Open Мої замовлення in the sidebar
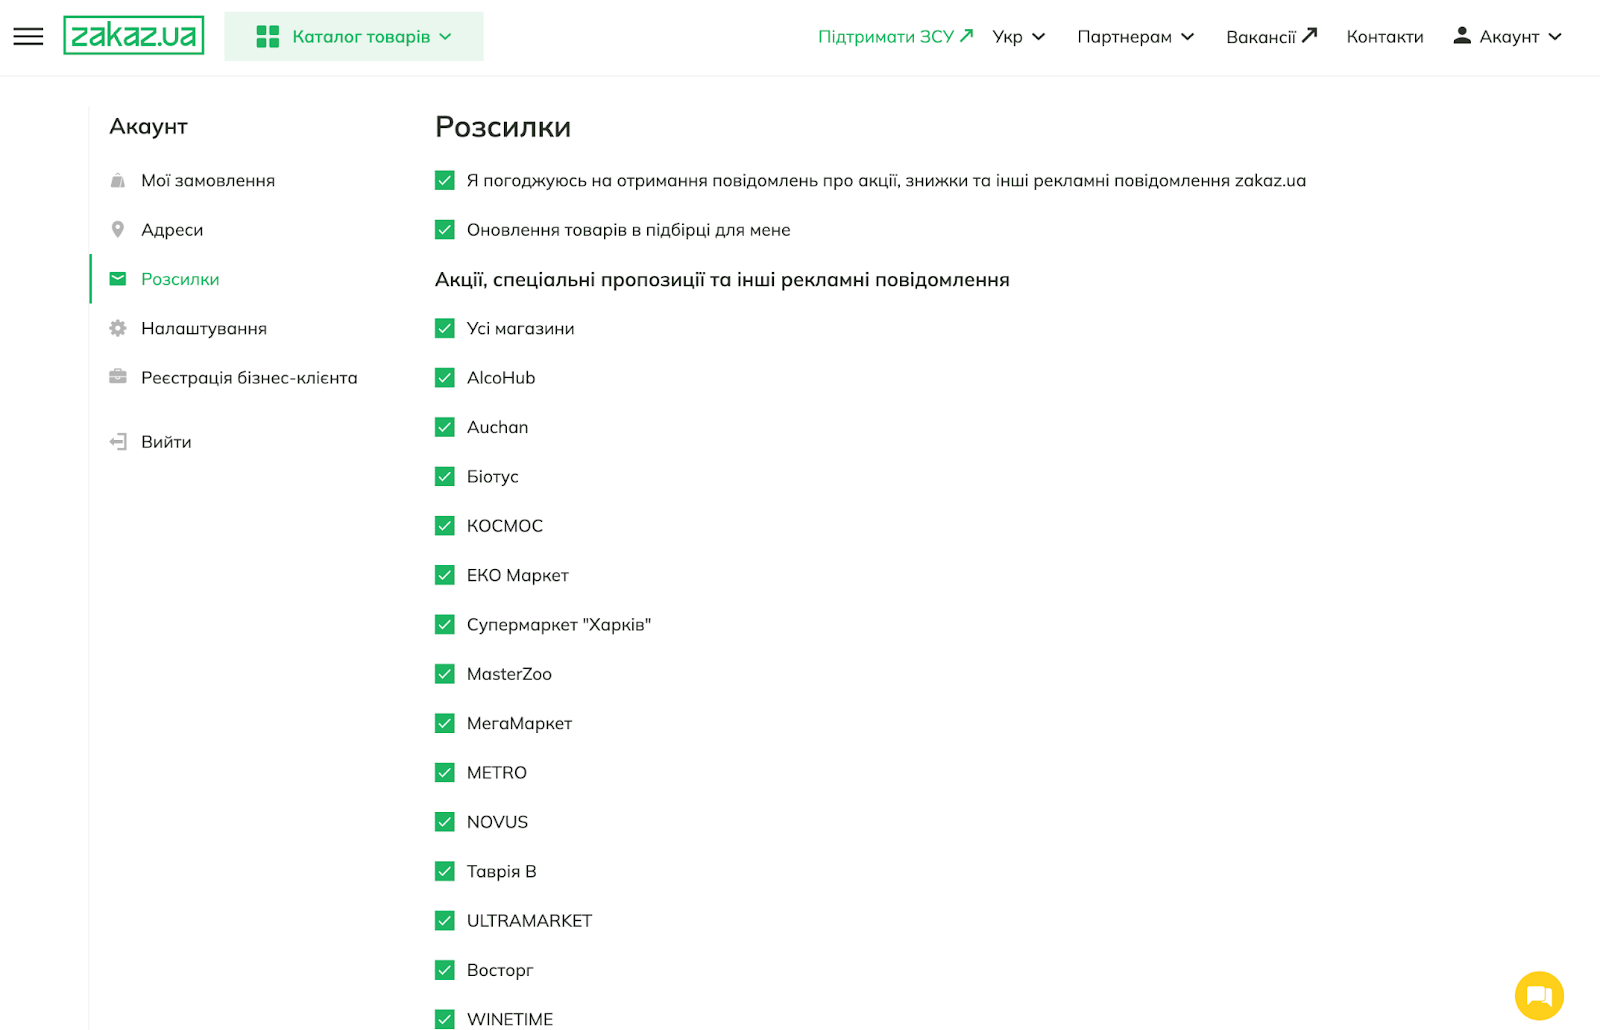This screenshot has height=1030, width=1600. [x=208, y=181]
